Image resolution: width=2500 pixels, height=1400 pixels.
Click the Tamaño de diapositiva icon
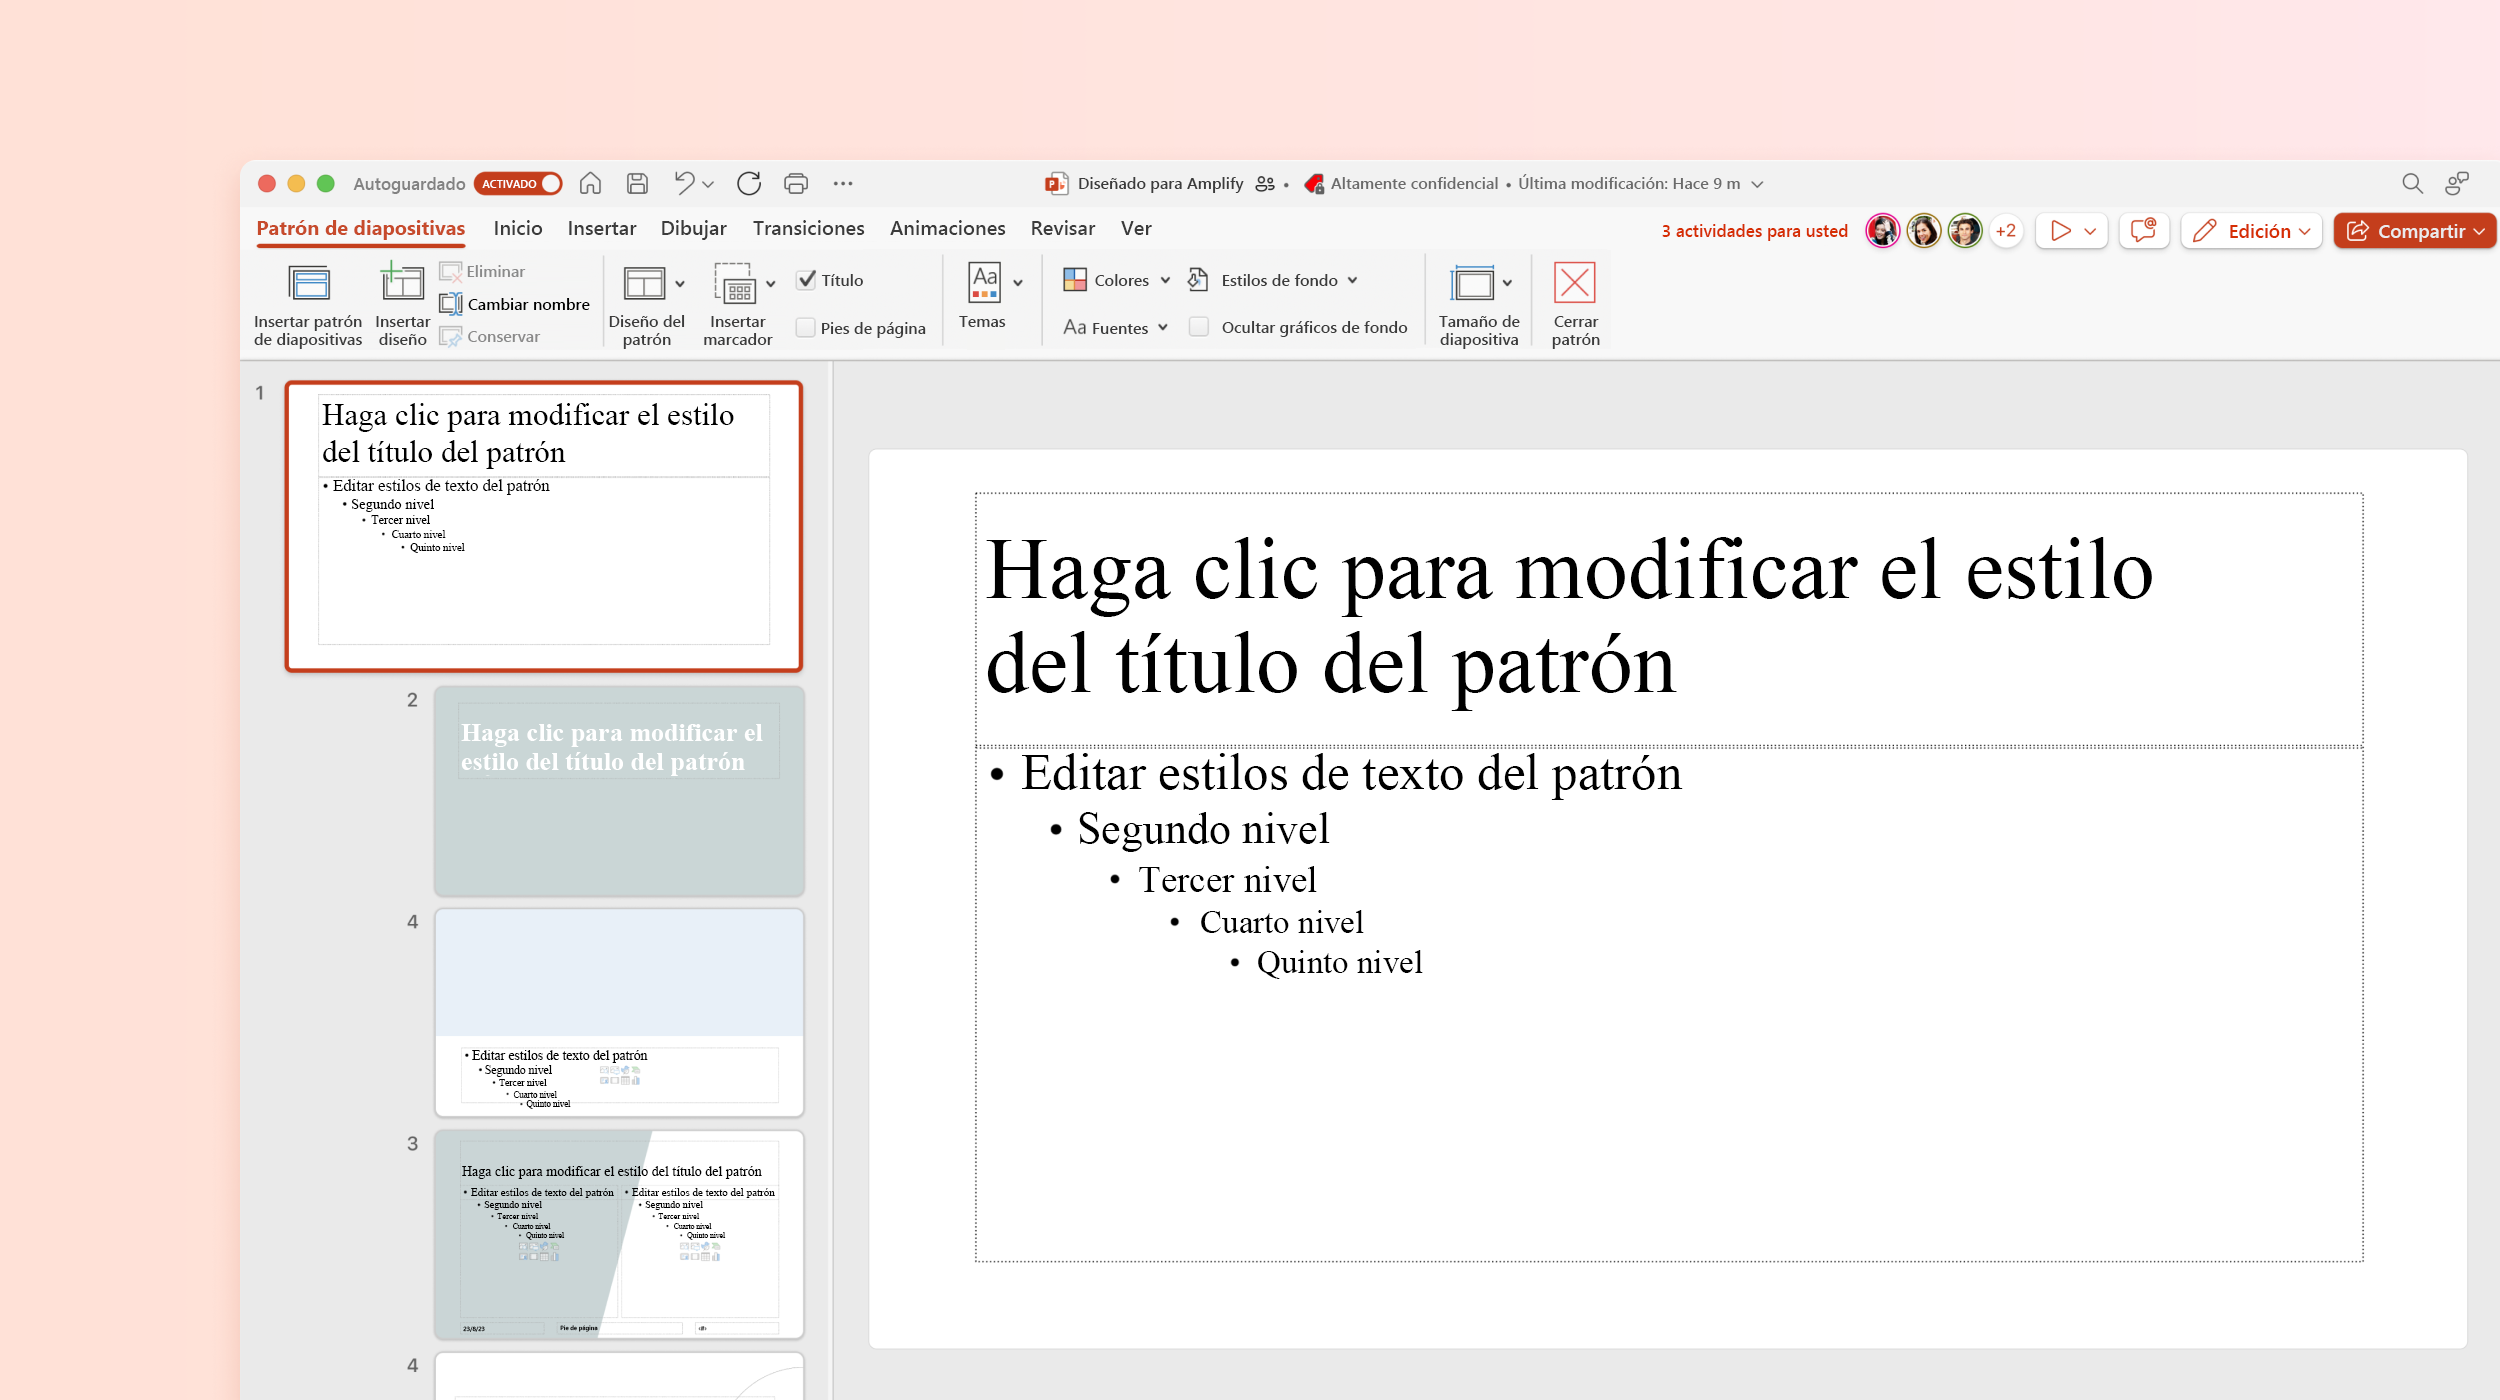1472,283
